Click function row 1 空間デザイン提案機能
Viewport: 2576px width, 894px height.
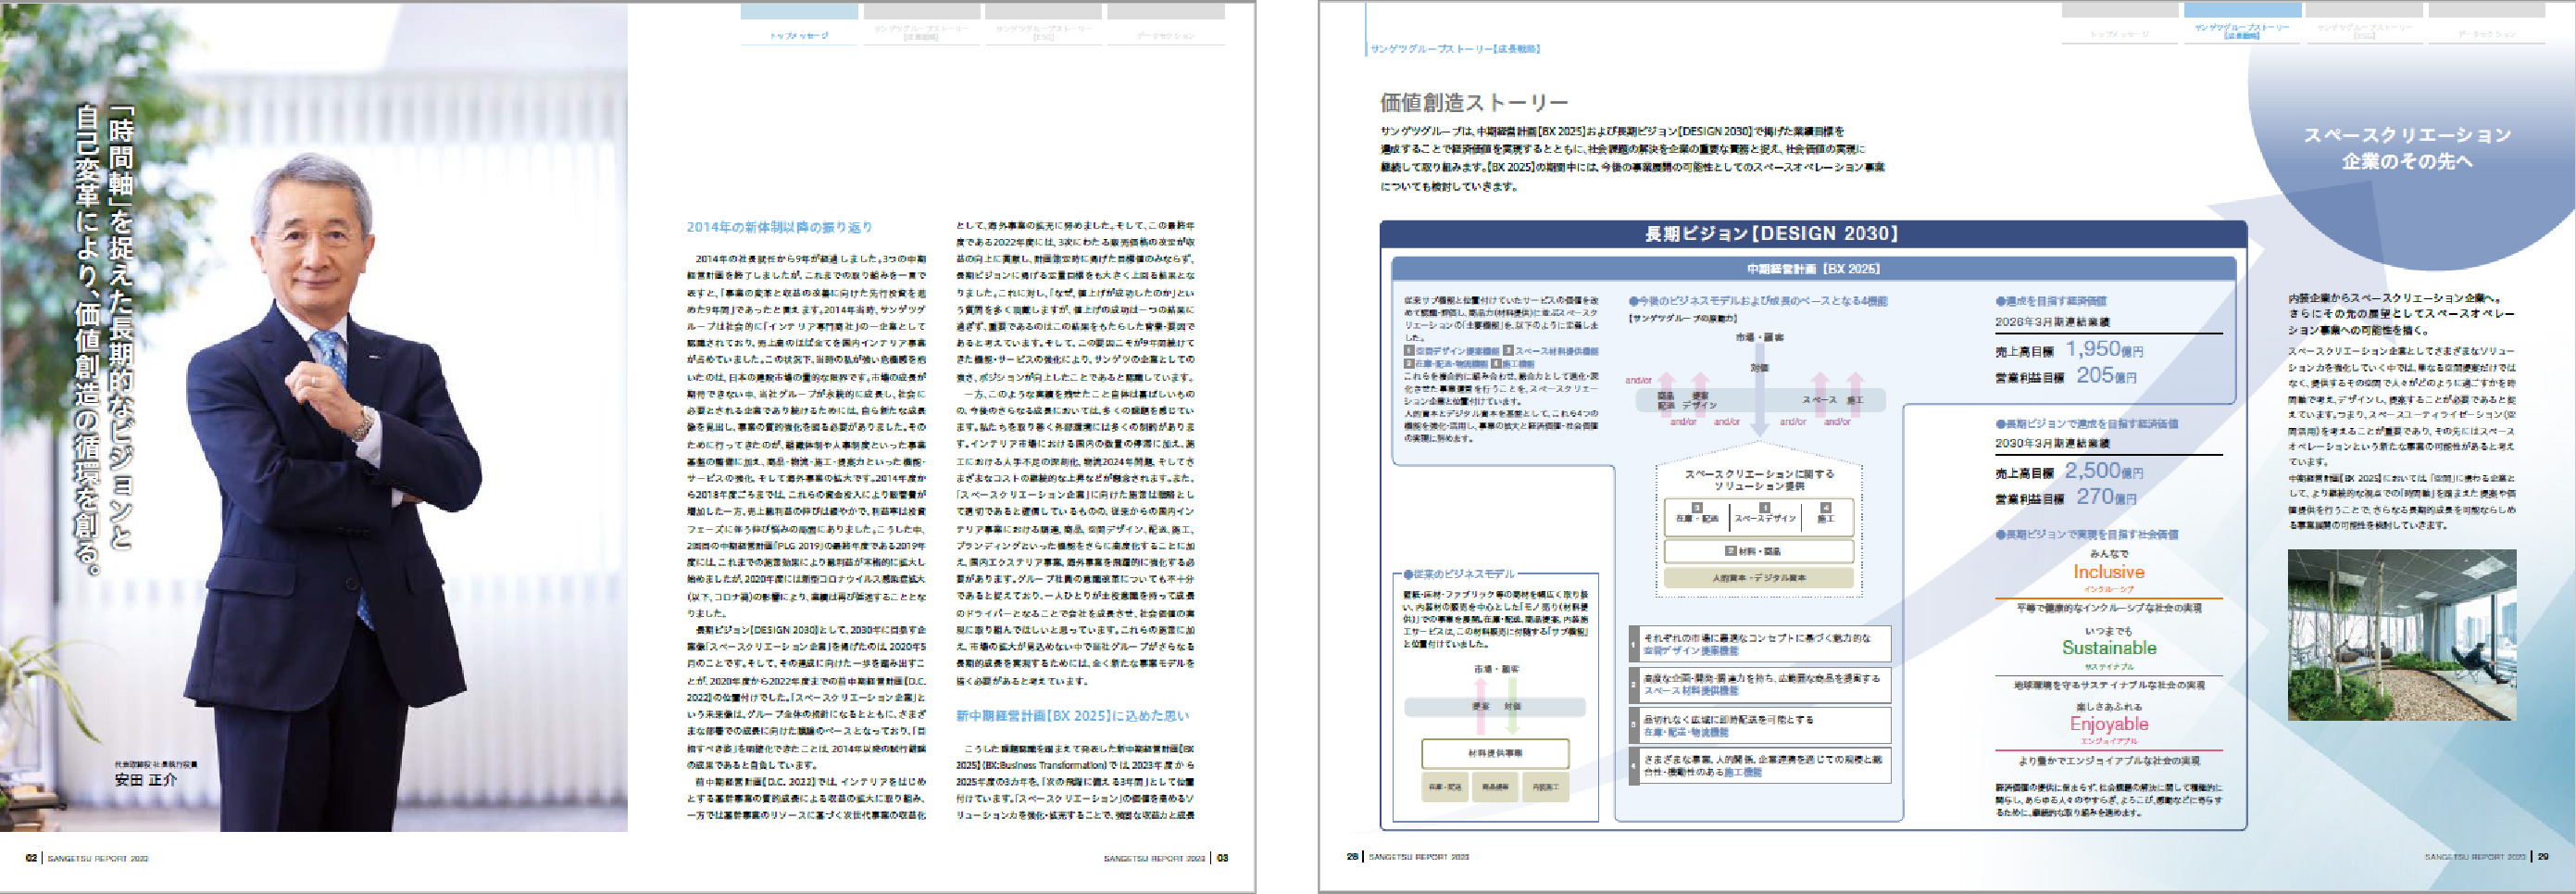(1760, 644)
